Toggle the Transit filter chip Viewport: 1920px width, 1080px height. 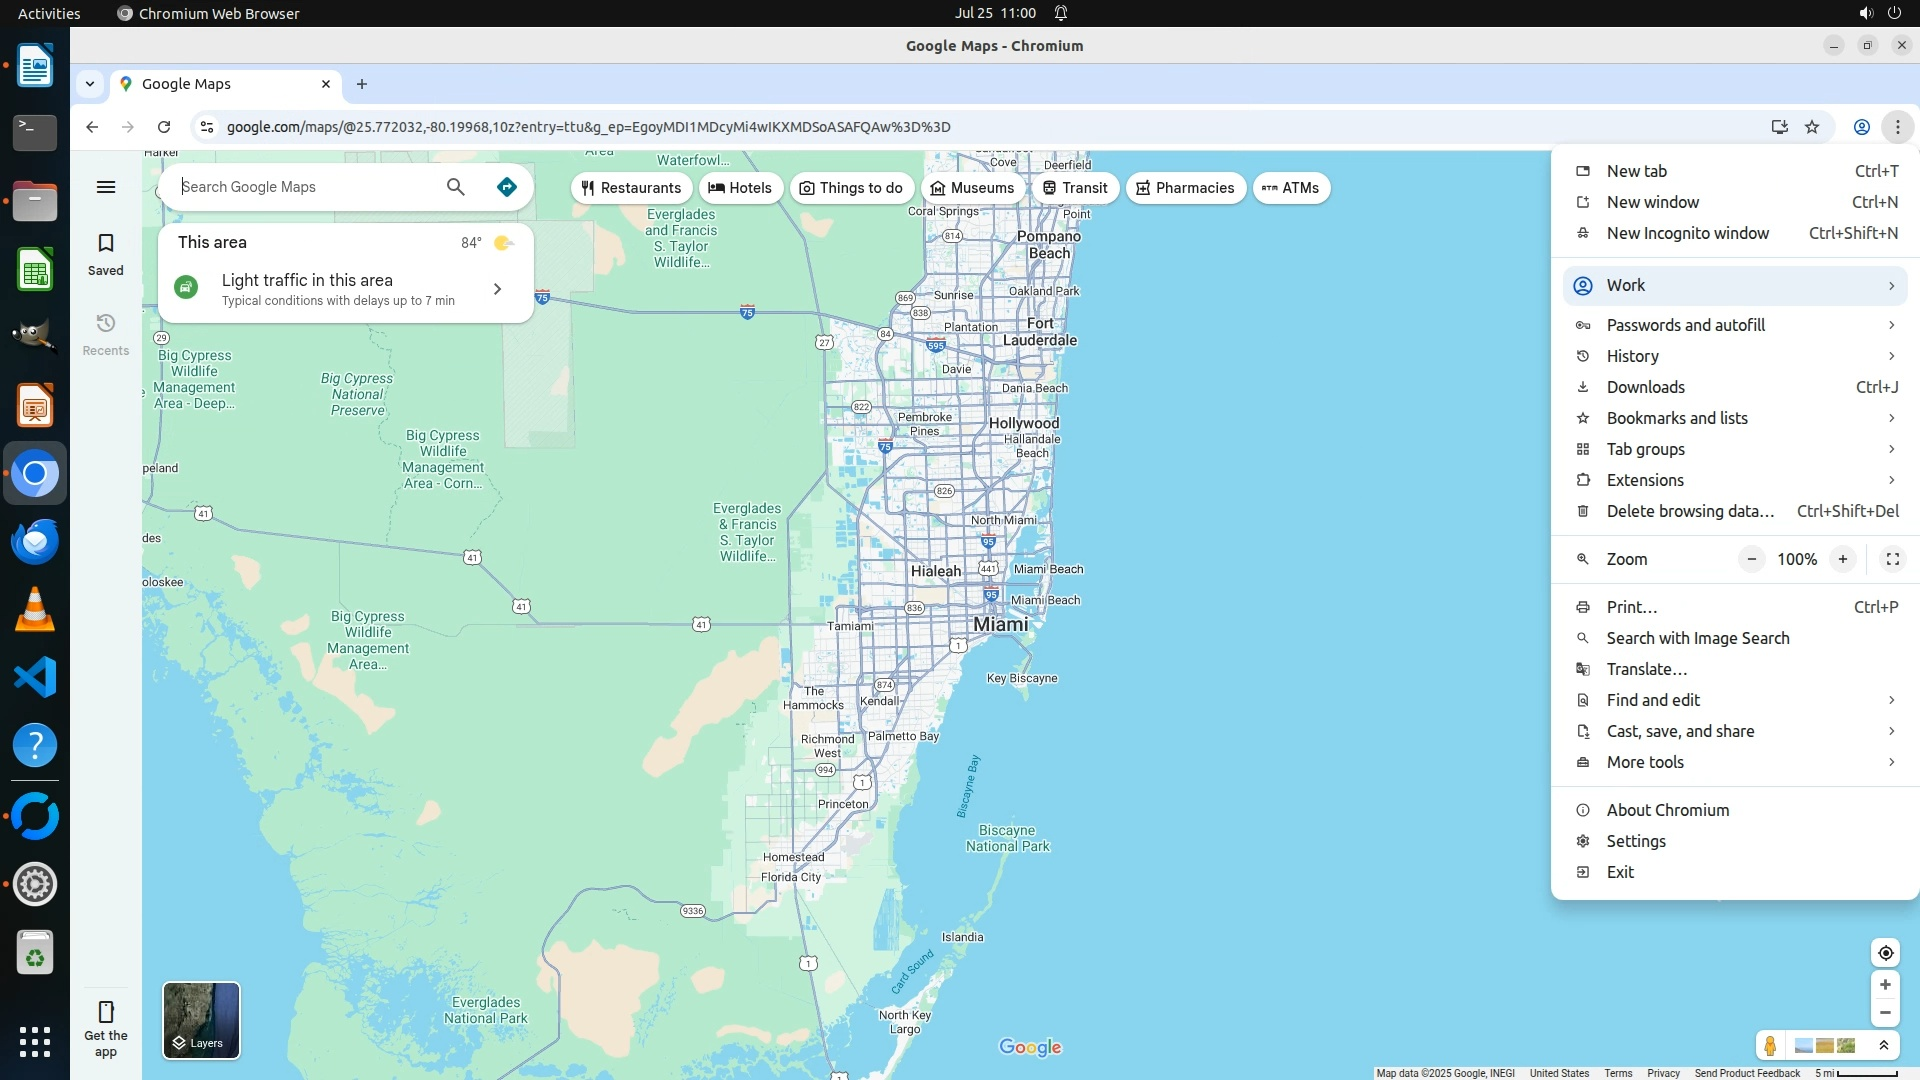(1075, 188)
